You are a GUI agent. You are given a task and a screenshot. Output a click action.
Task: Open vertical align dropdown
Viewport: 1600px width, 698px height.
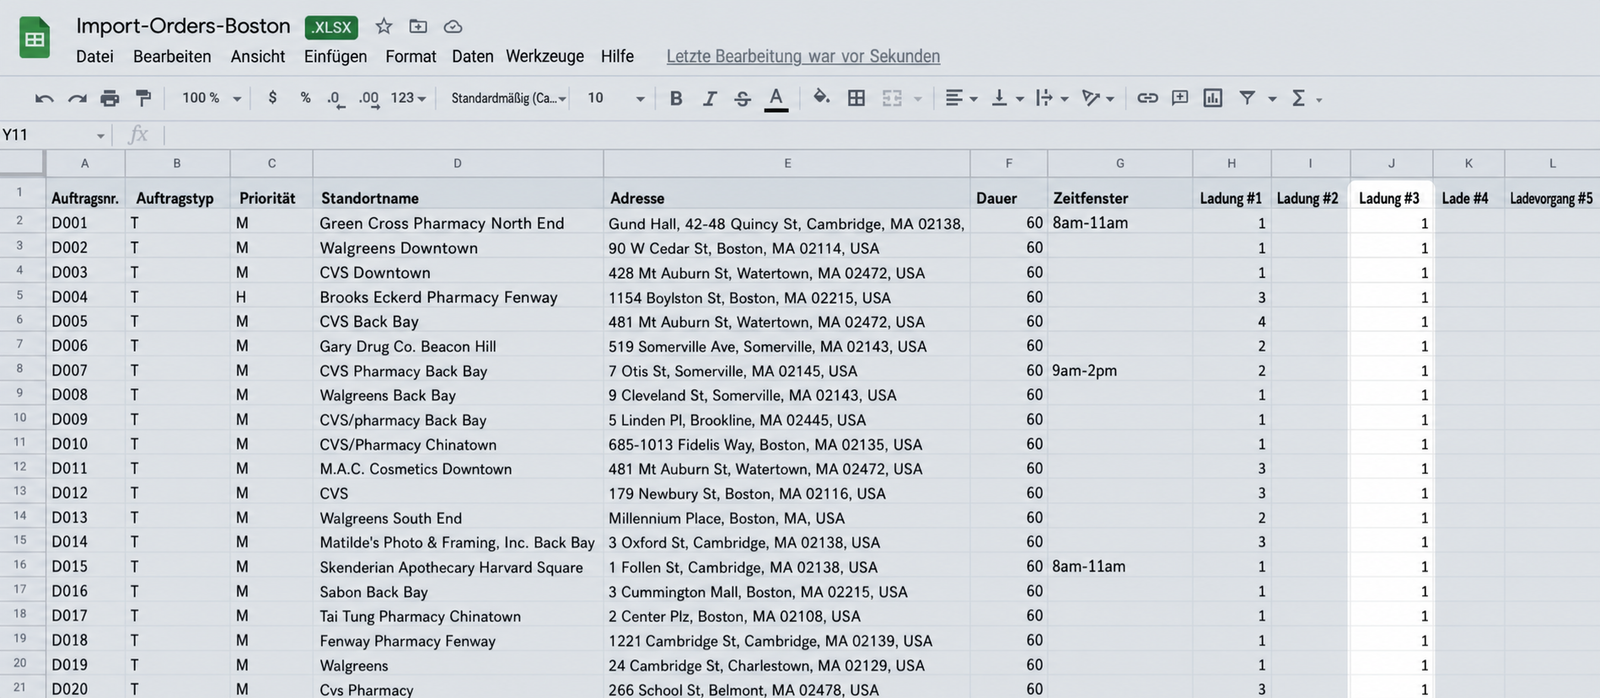tap(1006, 98)
